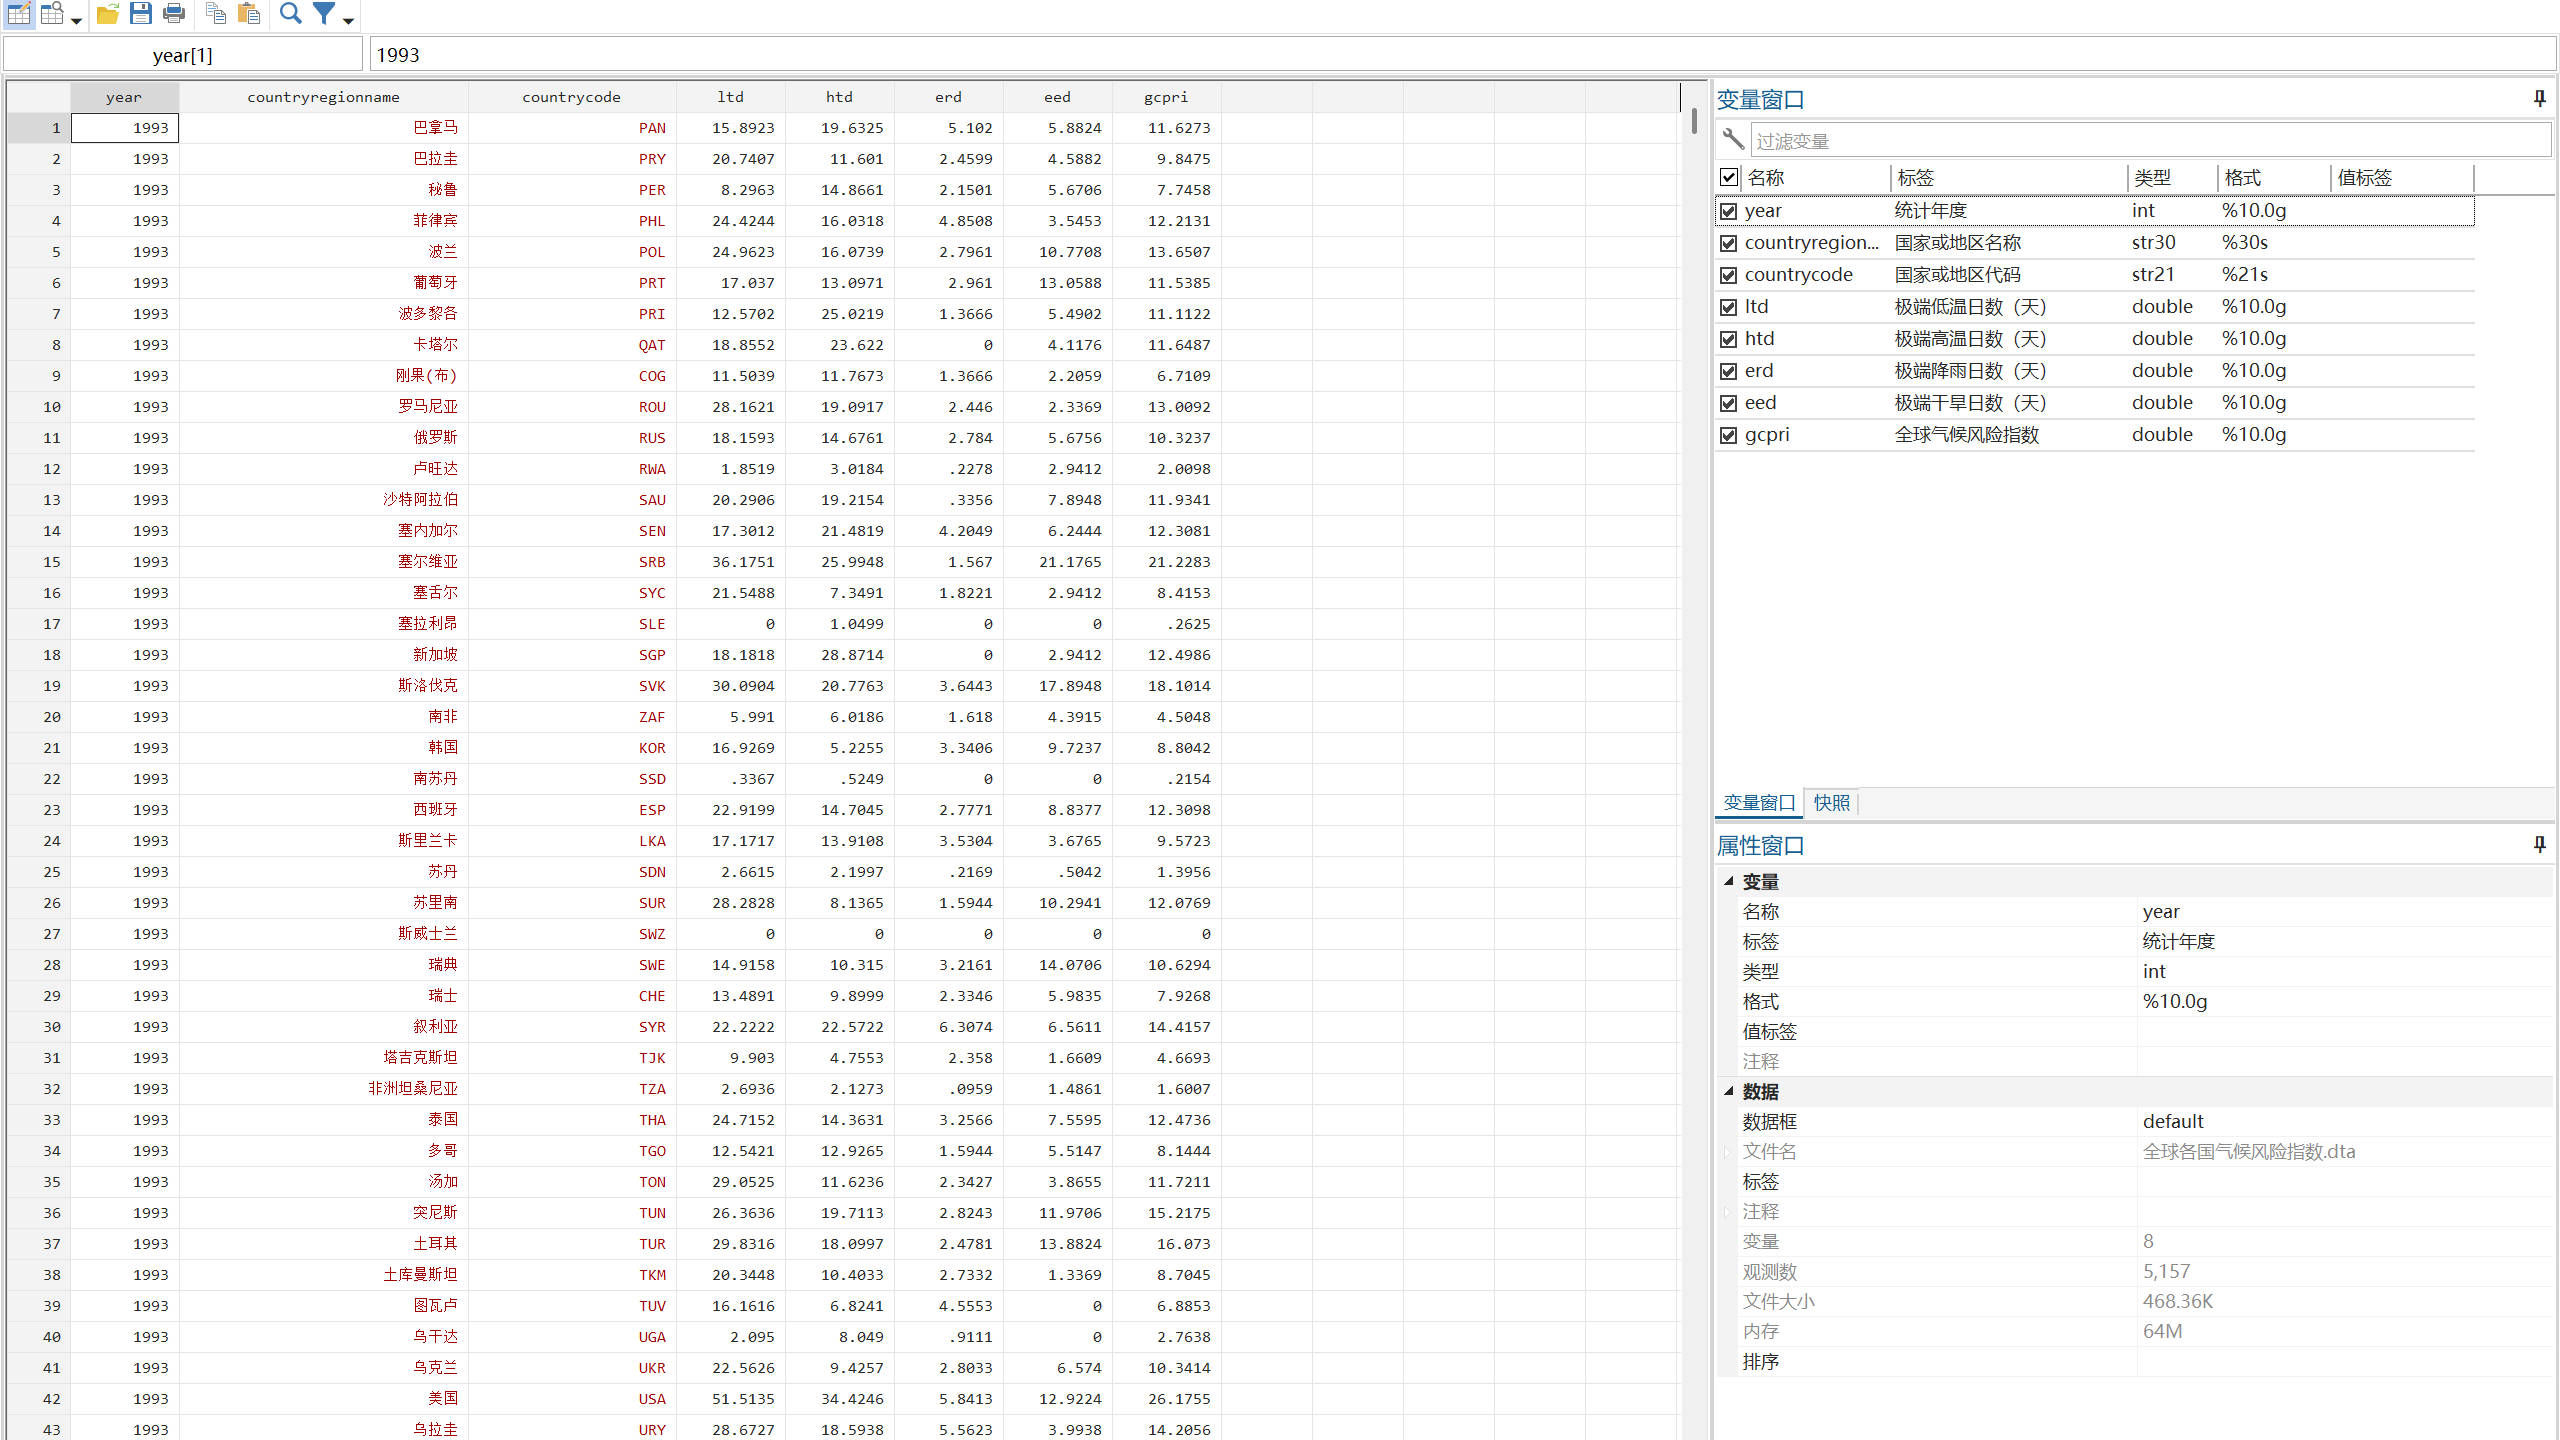Viewport: 2560px width, 1440px height.
Task: Click the open file folder icon
Action: tap(108, 14)
